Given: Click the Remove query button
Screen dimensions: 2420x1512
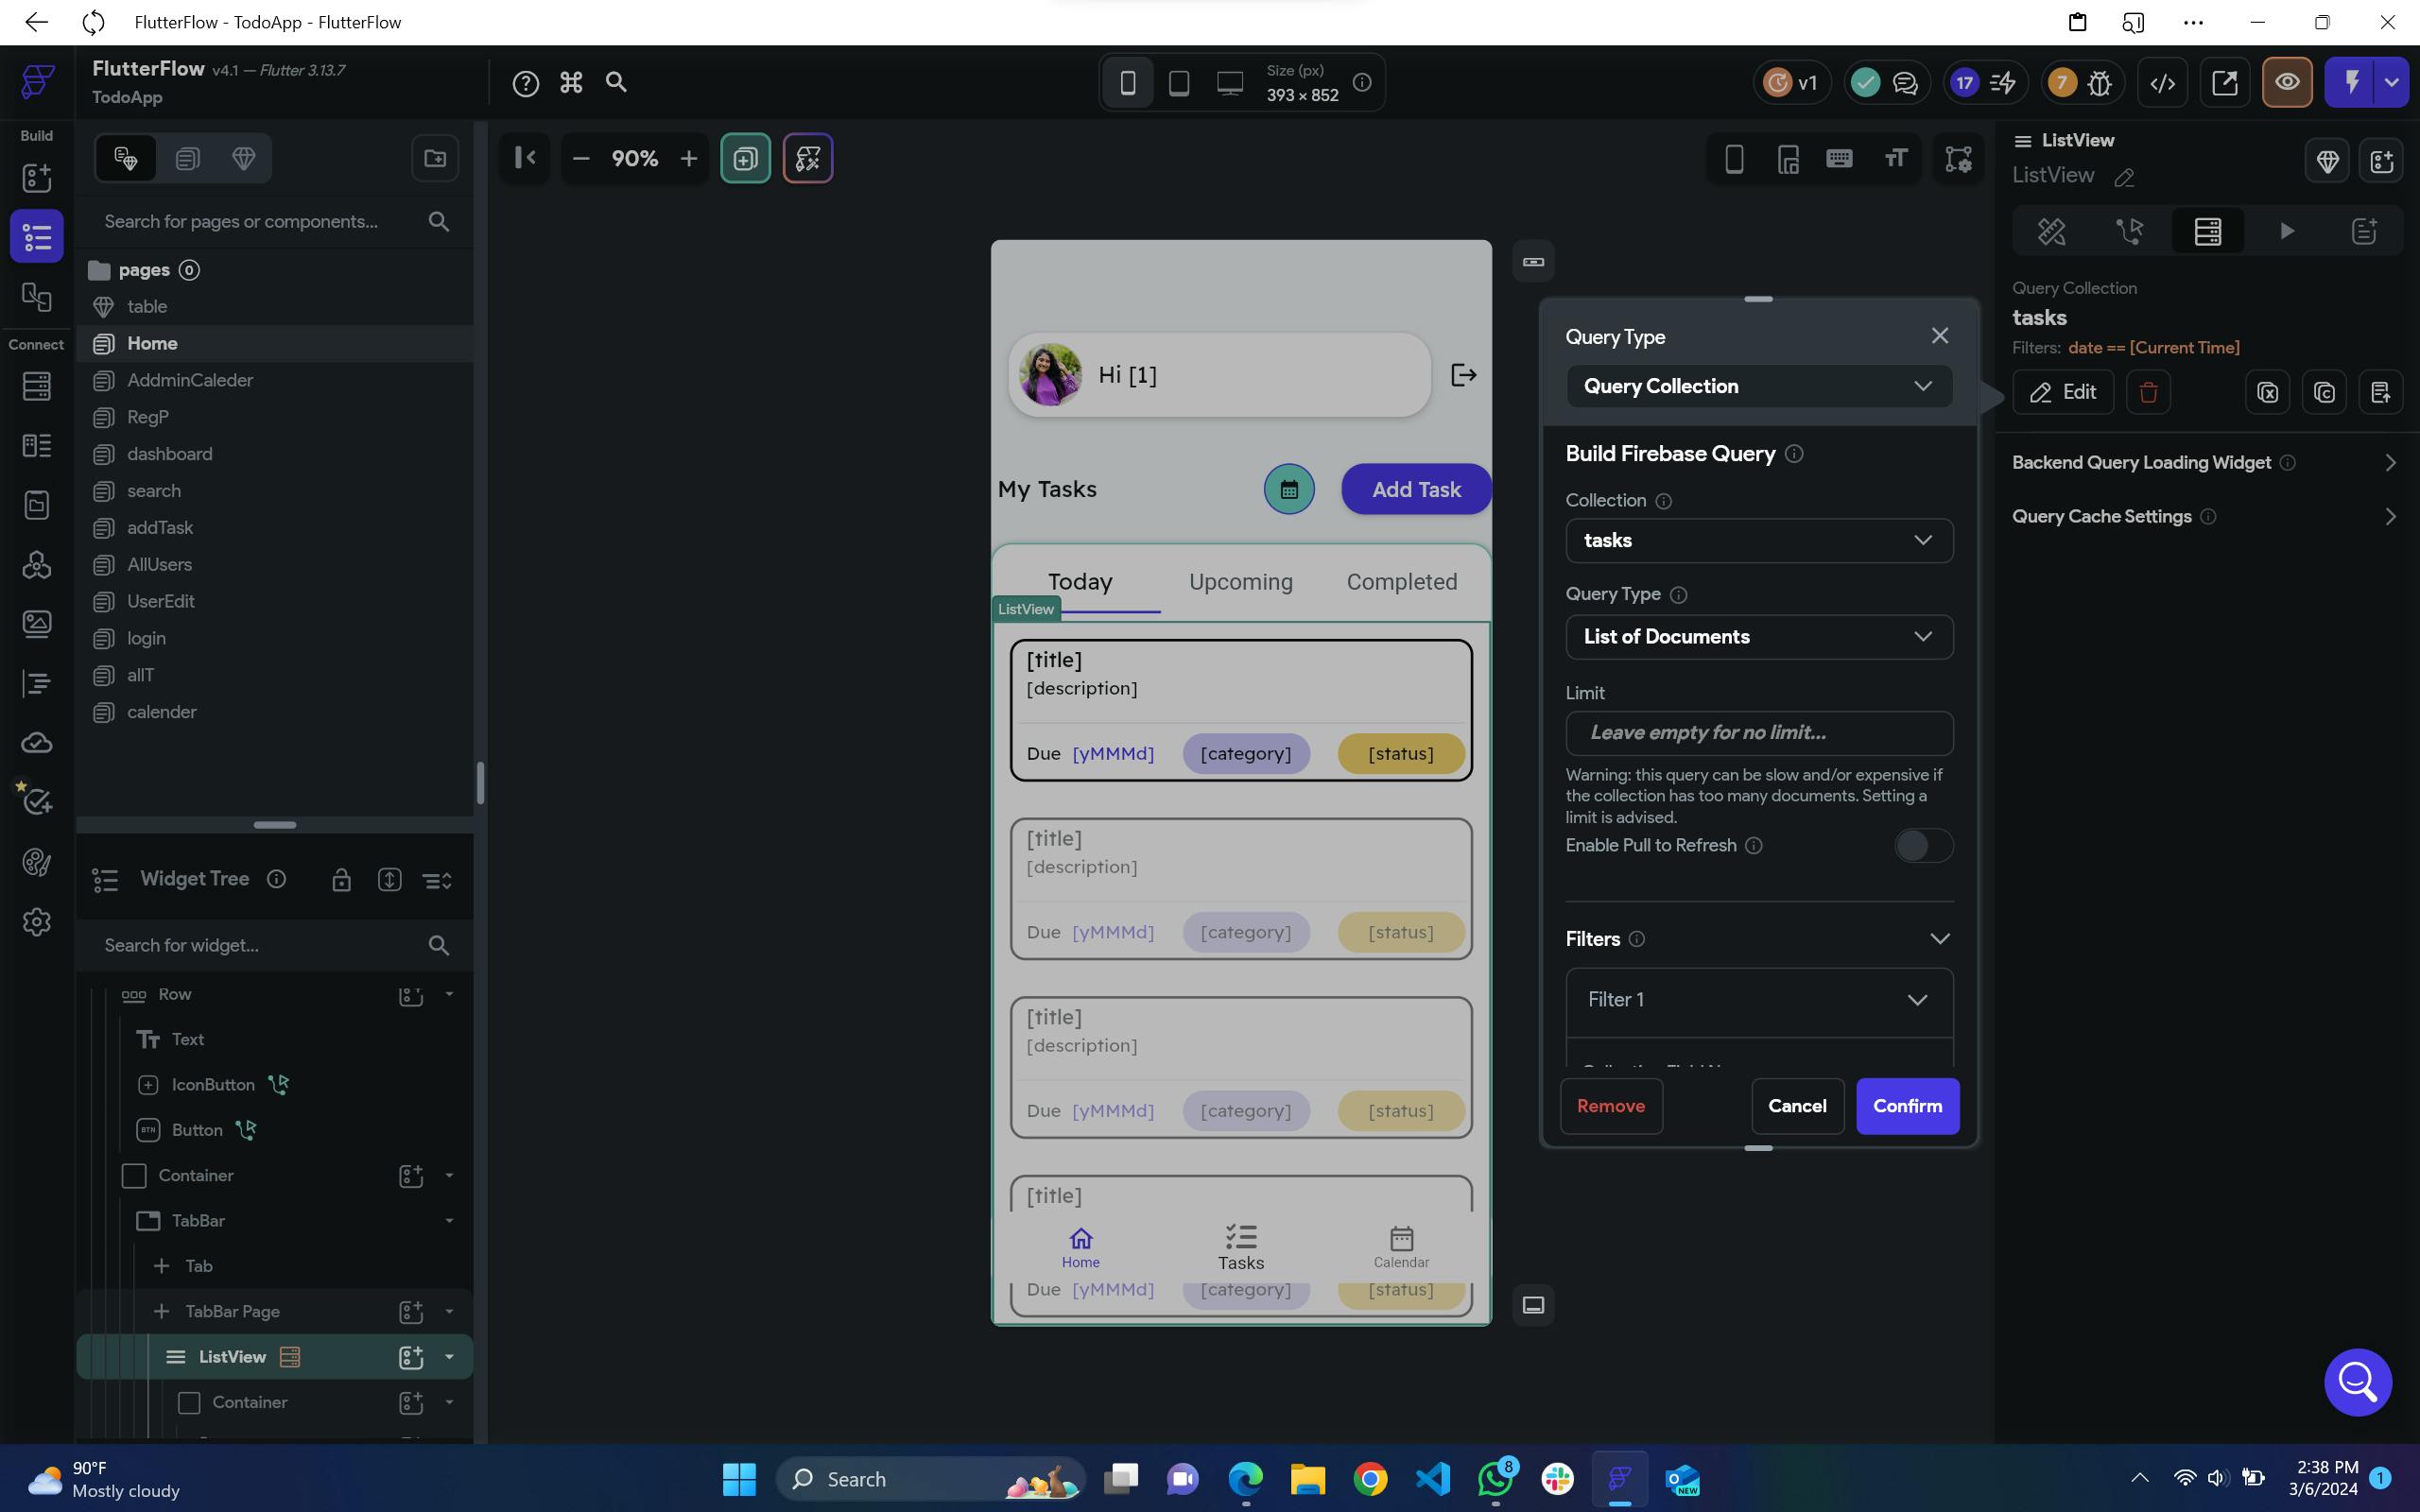Looking at the screenshot, I should point(1610,1106).
